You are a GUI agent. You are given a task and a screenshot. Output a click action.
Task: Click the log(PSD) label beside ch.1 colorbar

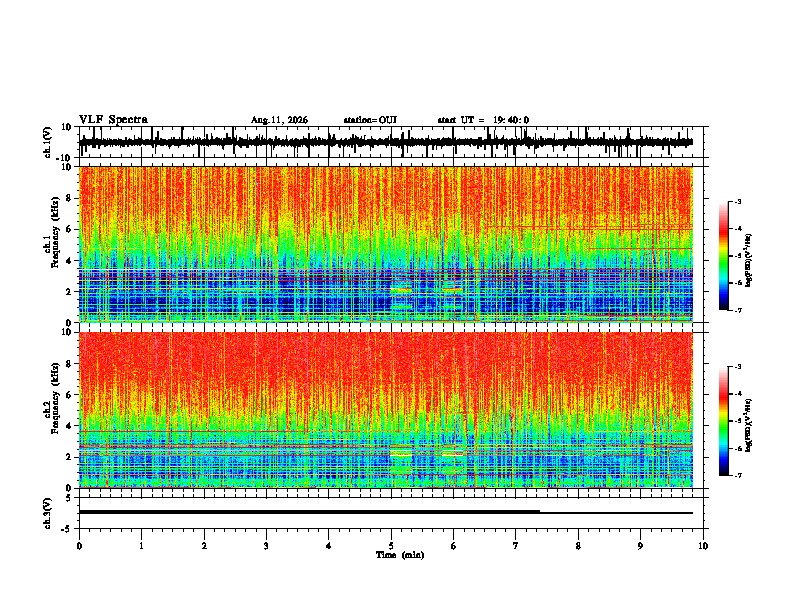pyautogui.click(x=749, y=261)
